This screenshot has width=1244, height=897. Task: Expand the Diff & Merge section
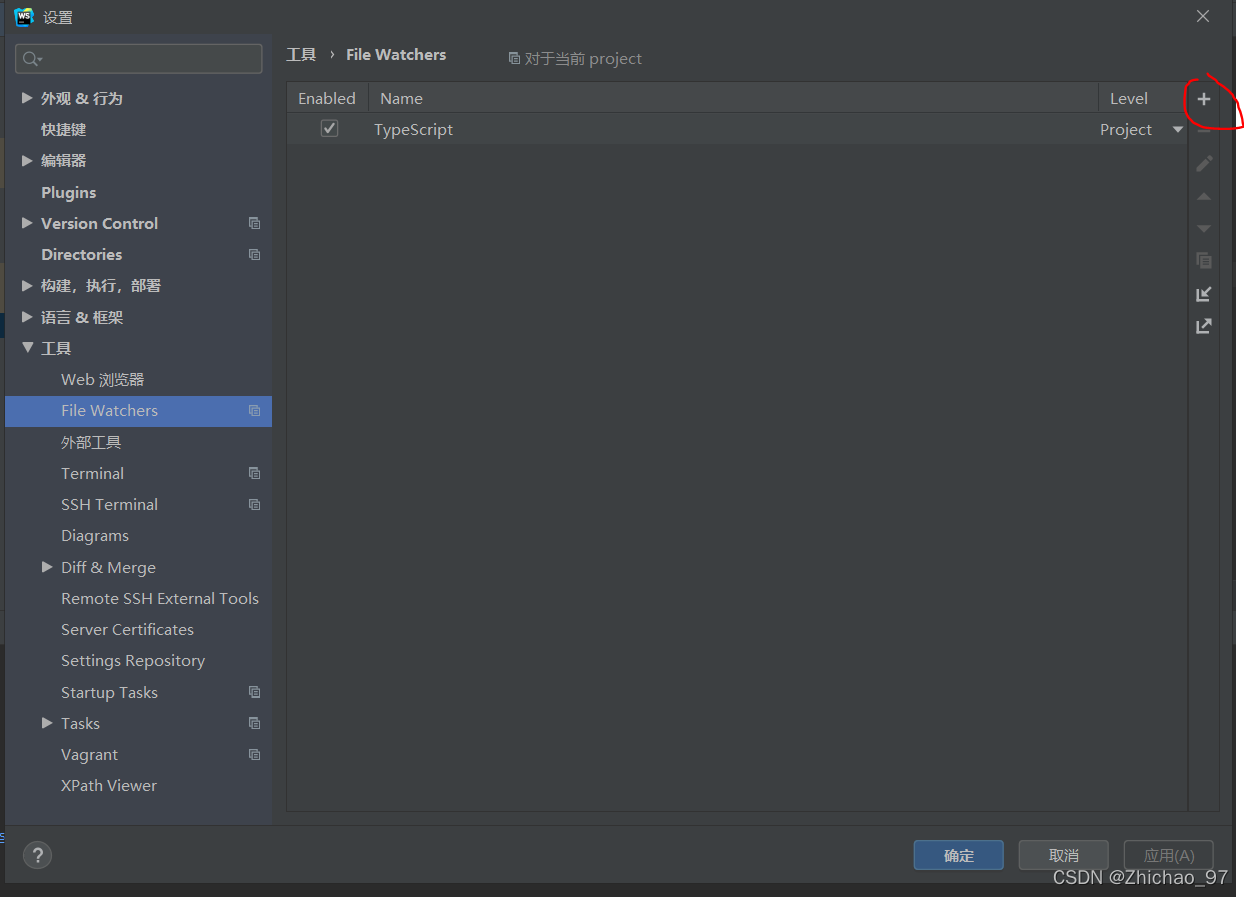[47, 567]
